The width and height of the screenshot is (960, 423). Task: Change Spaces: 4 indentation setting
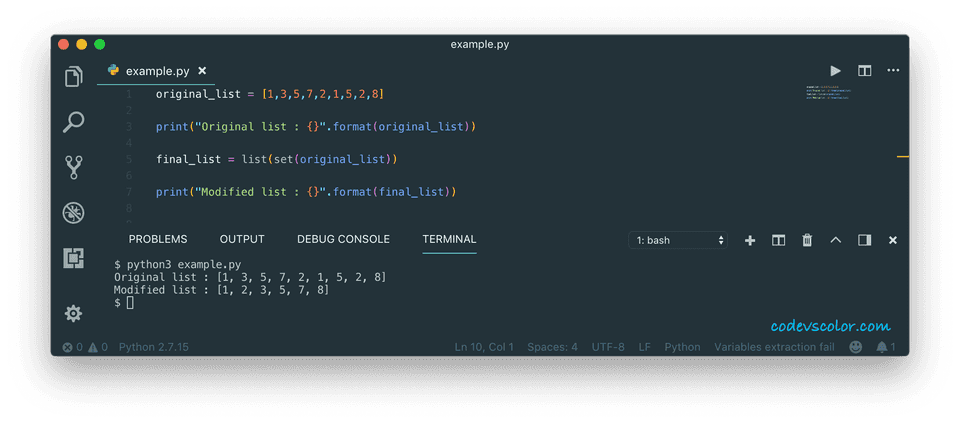click(x=552, y=347)
